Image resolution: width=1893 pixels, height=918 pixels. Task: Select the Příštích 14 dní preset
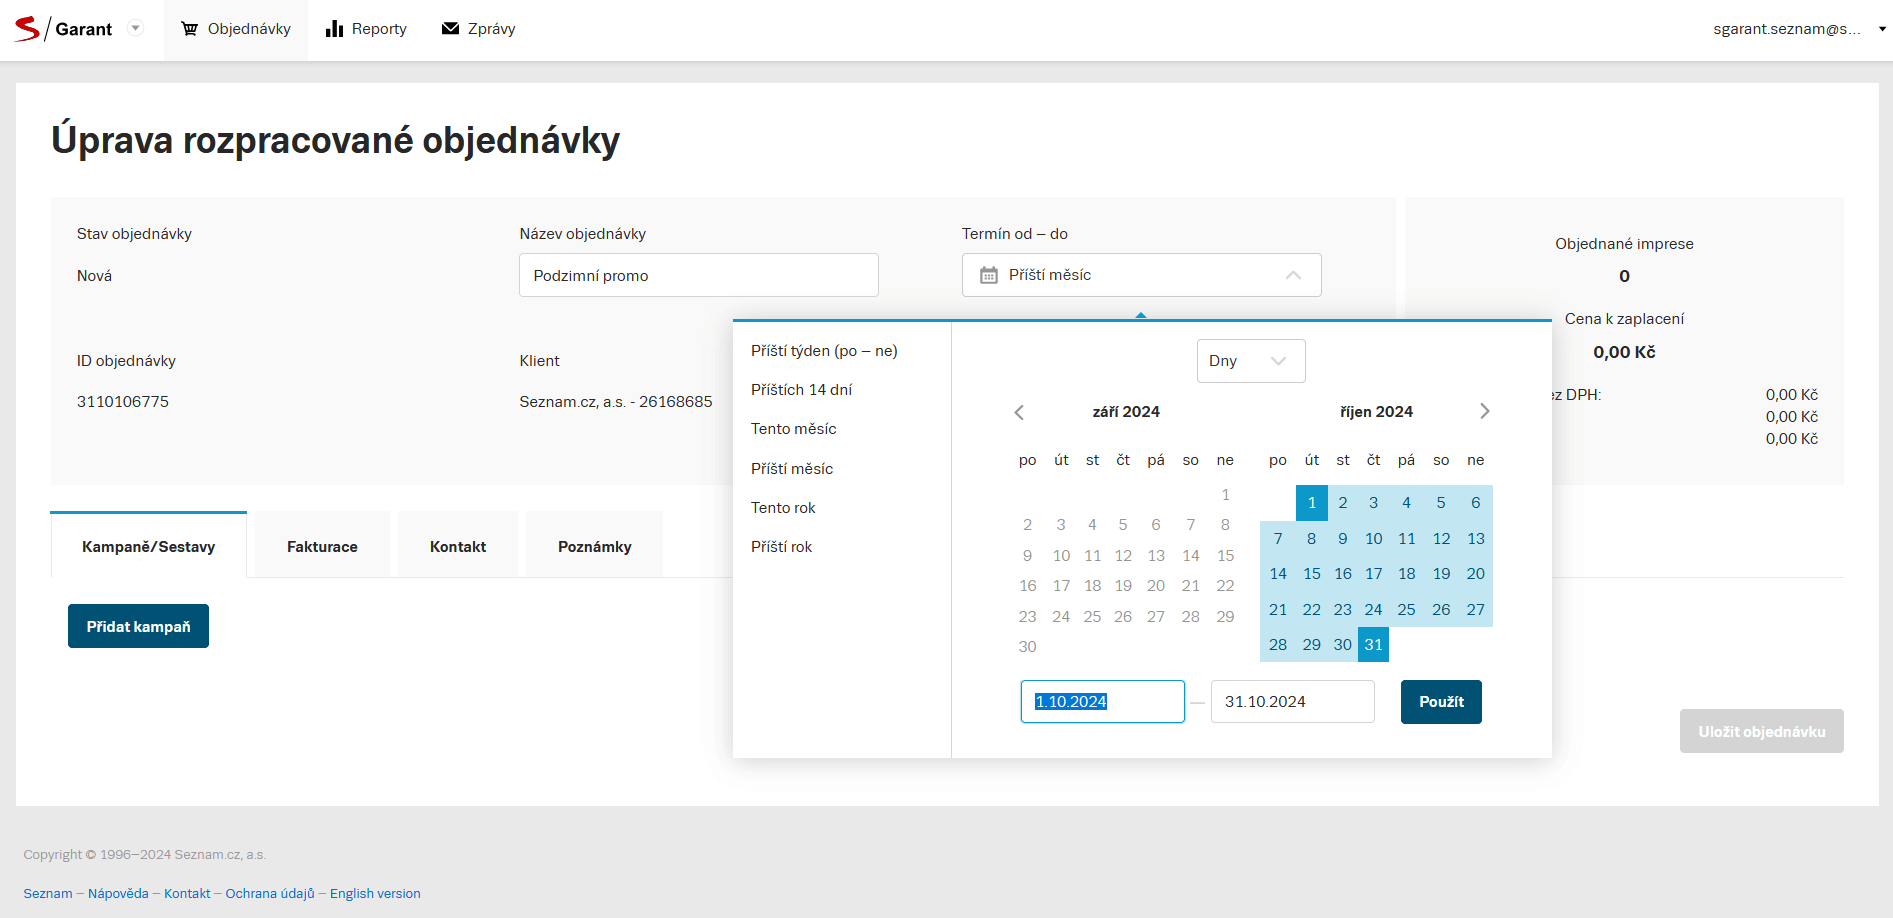coord(801,390)
